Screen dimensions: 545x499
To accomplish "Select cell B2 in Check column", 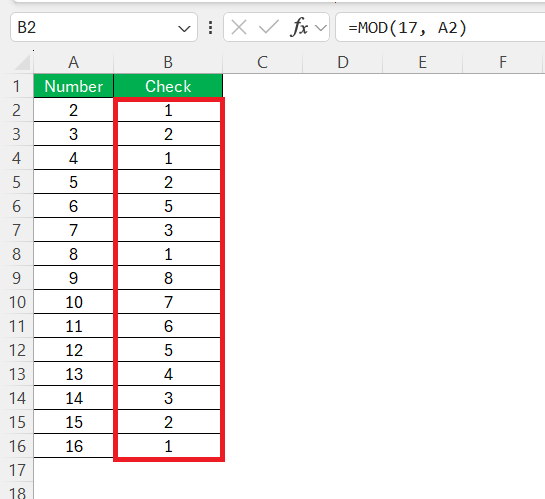I will tap(168, 110).
